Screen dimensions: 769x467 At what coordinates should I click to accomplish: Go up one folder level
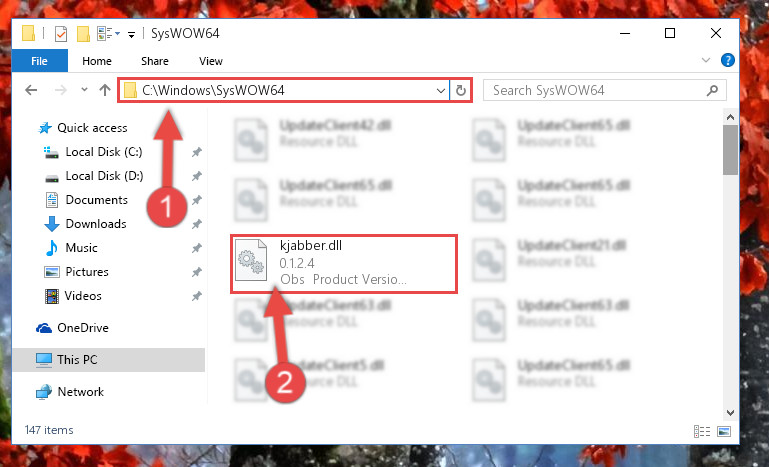click(104, 90)
